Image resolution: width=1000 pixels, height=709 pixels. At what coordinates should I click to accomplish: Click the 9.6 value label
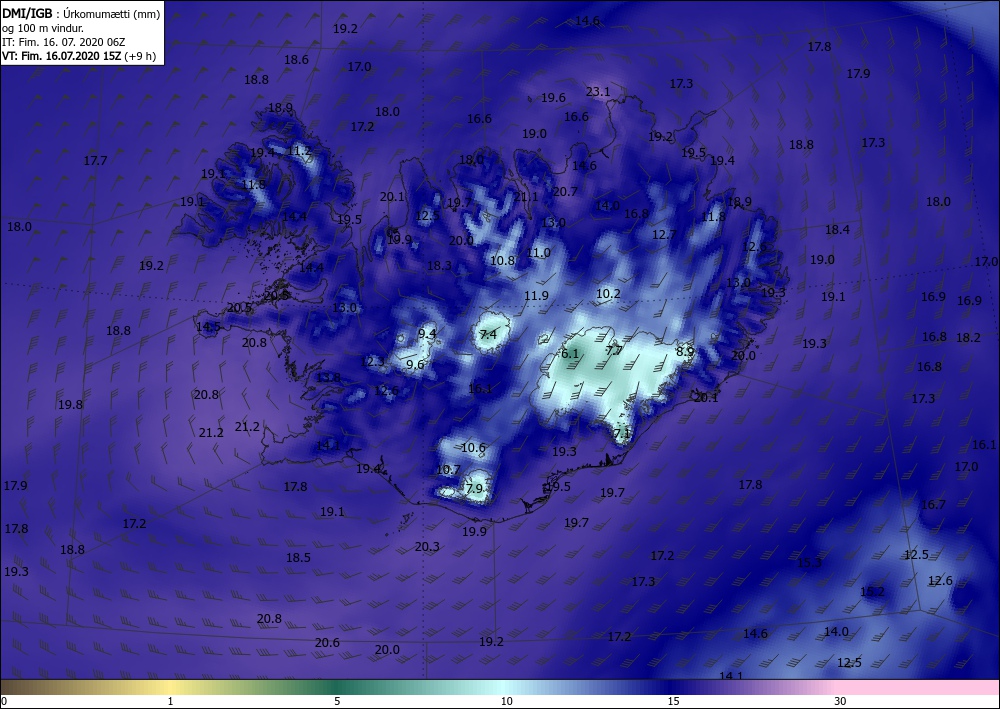415,365
